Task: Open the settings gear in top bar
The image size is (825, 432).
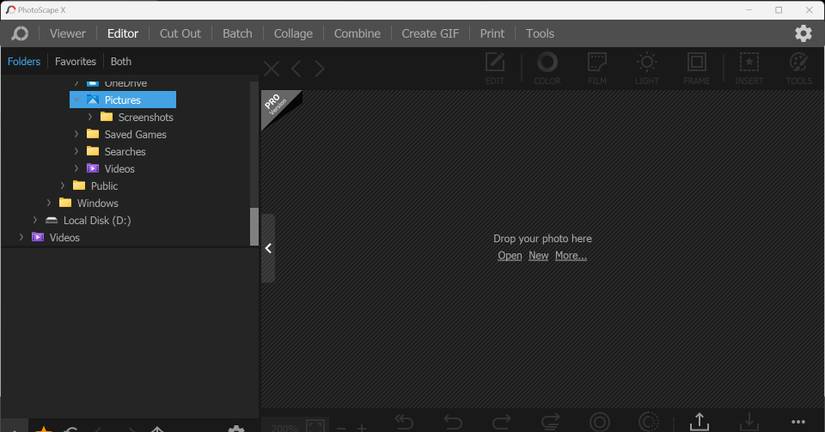Action: tap(803, 34)
